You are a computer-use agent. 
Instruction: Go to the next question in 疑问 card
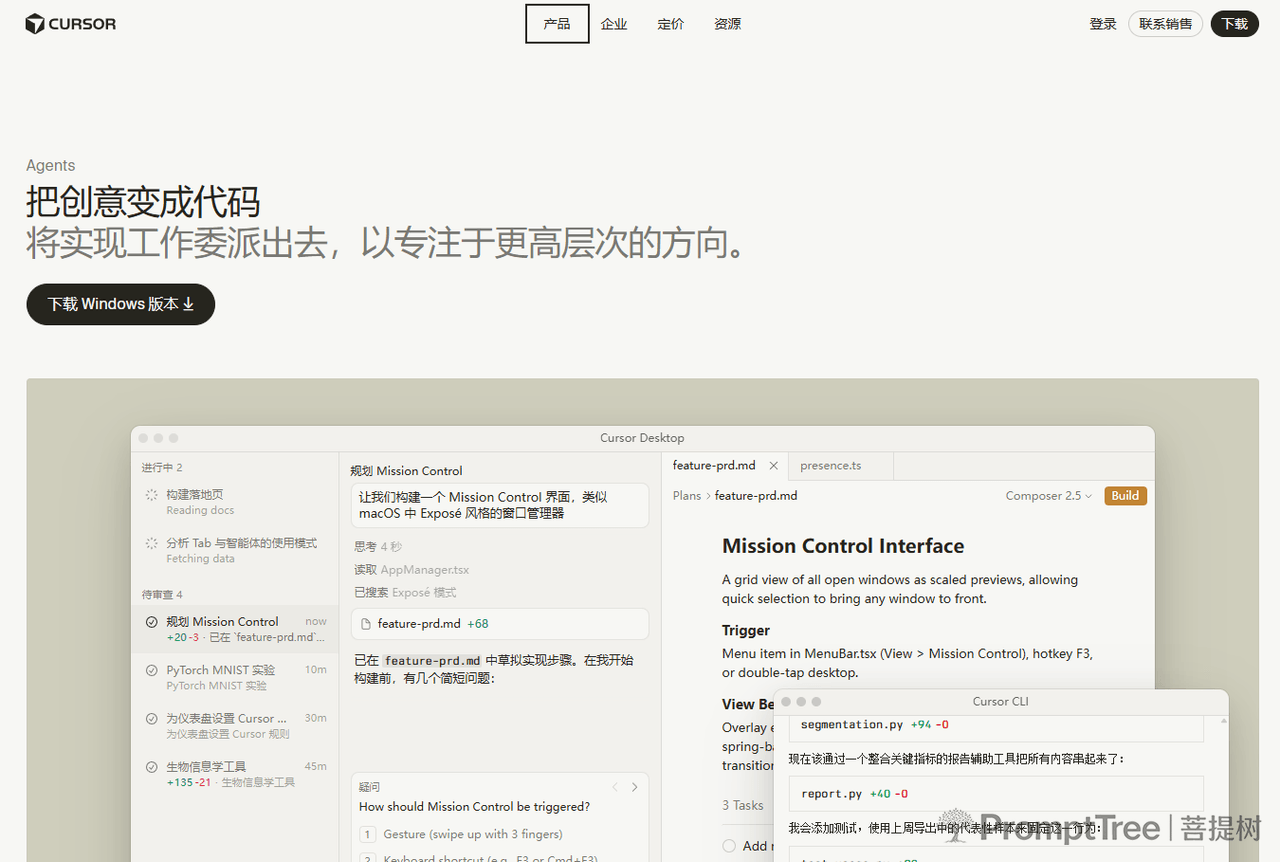pos(634,787)
